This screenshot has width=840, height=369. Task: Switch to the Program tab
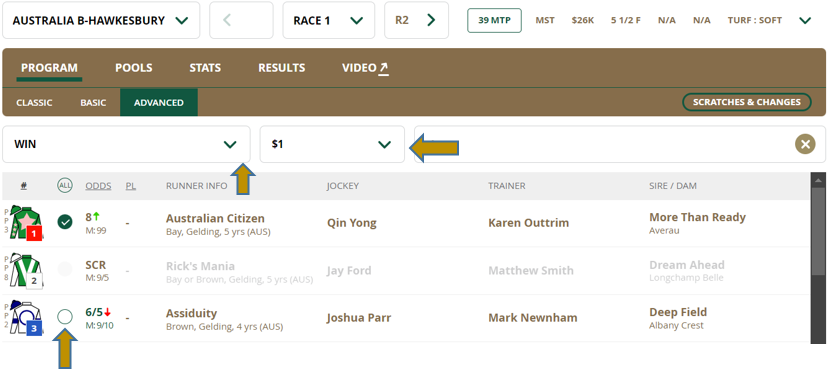click(x=49, y=68)
